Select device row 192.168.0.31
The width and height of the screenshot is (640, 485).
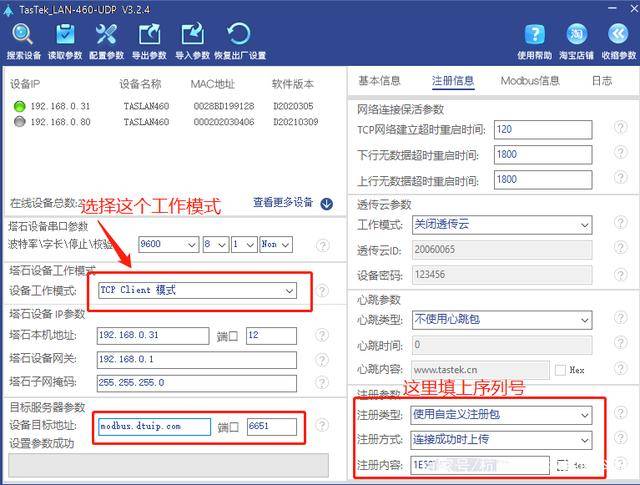[167, 106]
